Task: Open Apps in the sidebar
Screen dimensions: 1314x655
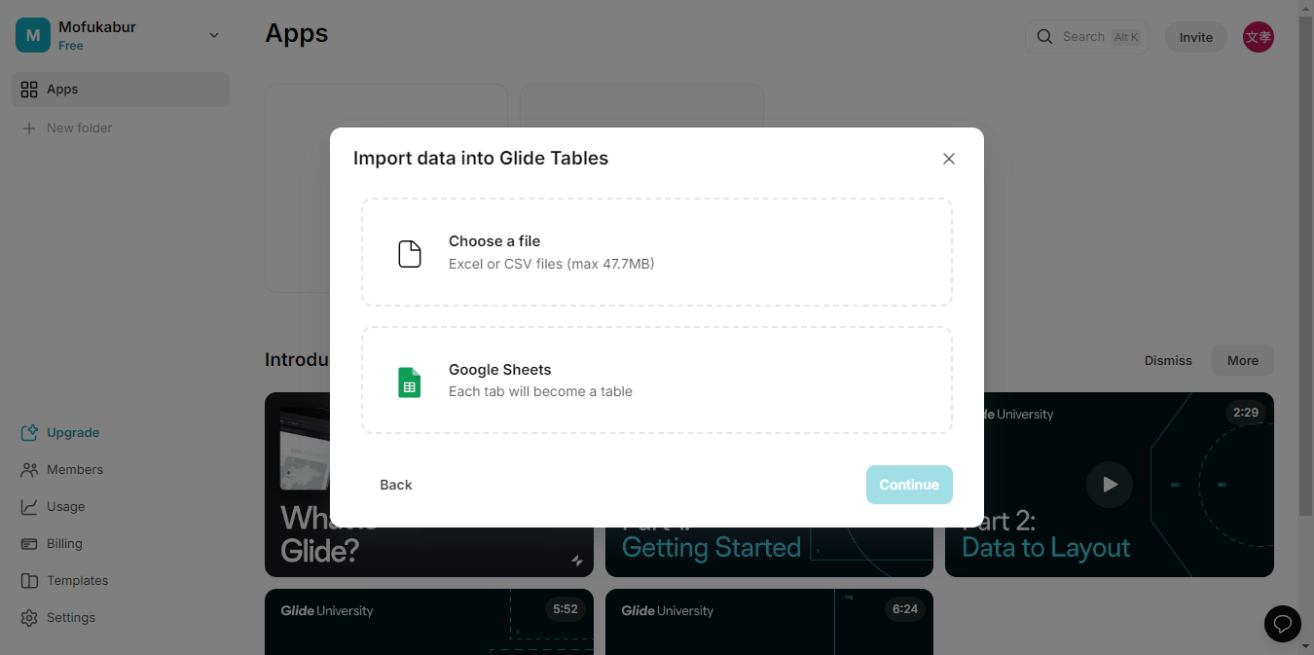Action: tap(121, 89)
